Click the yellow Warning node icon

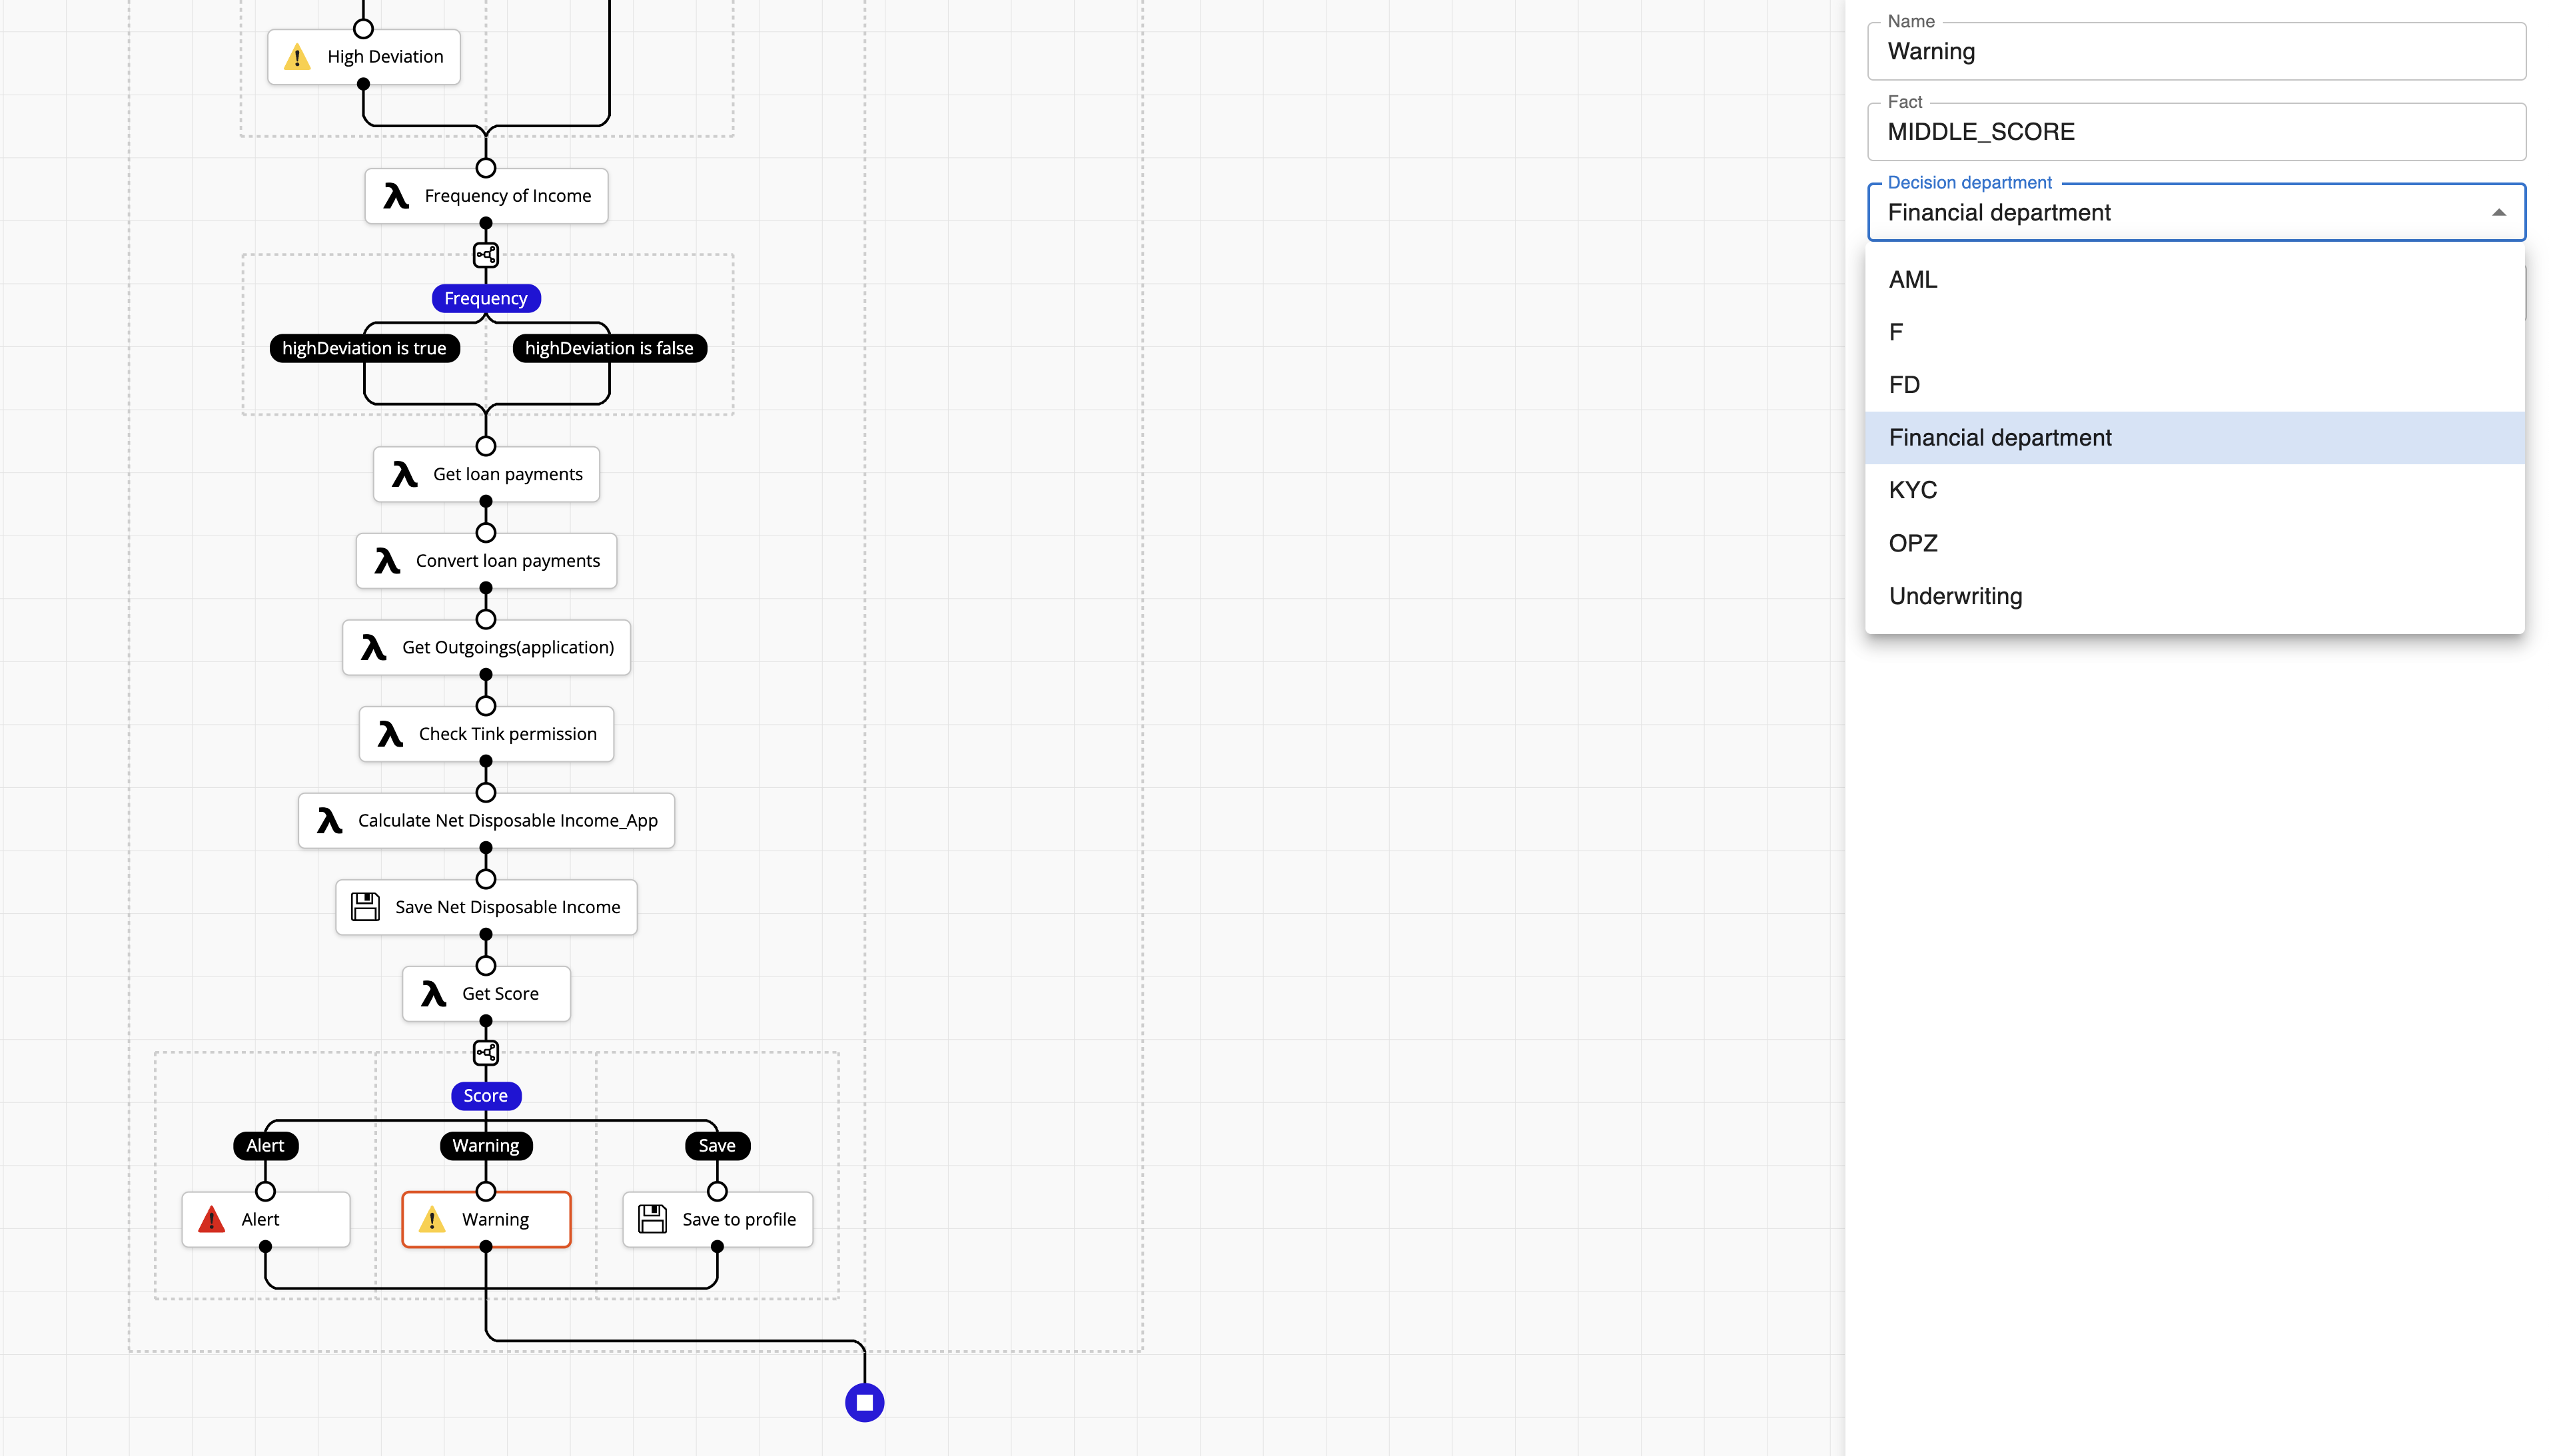click(x=432, y=1219)
